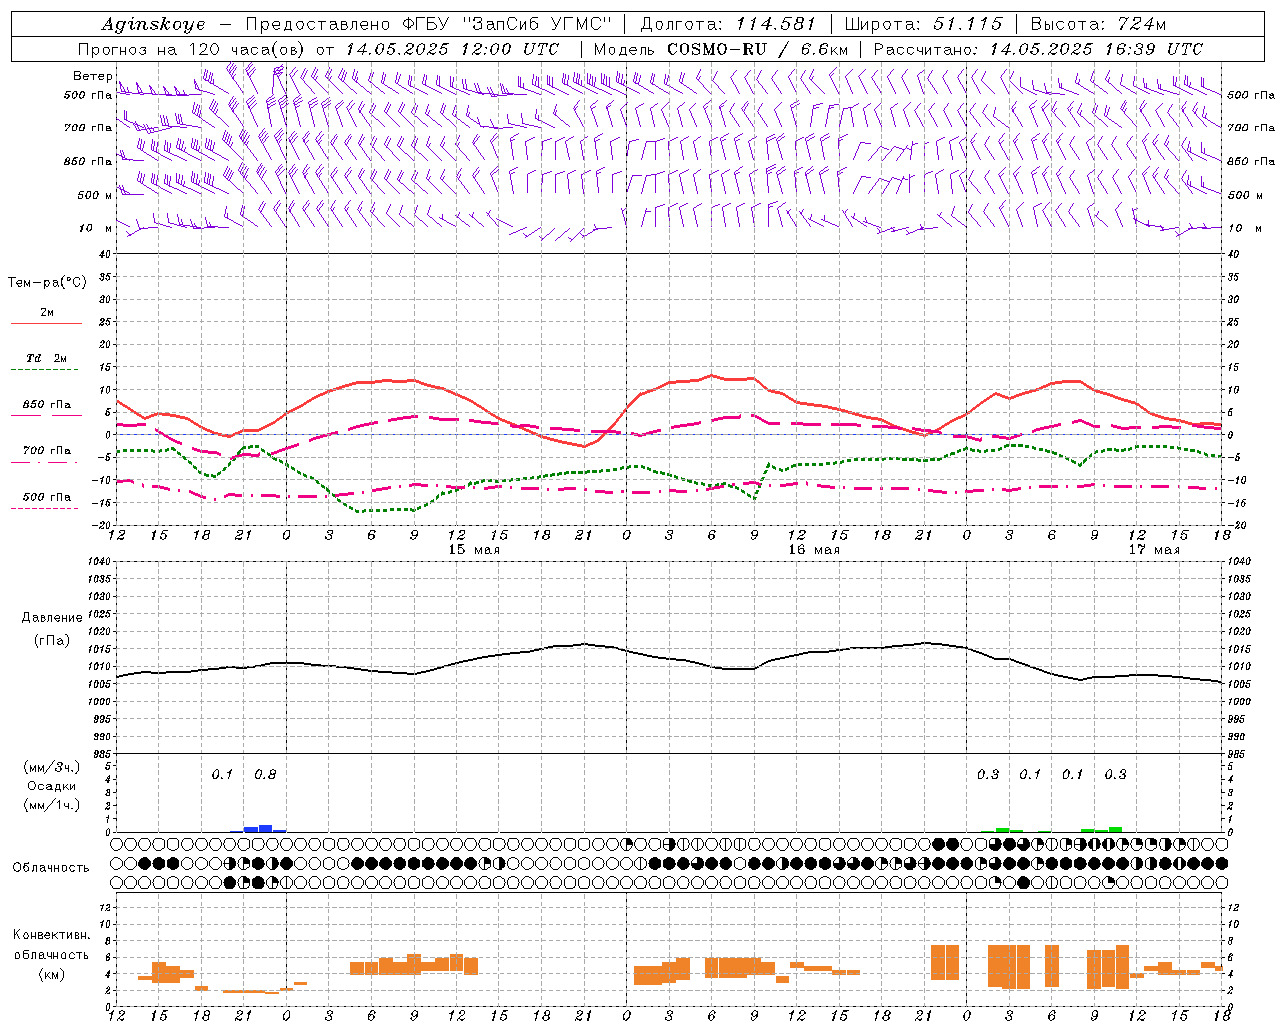Click the 'Тем-ра(°C)' temperature section label

click(47, 283)
